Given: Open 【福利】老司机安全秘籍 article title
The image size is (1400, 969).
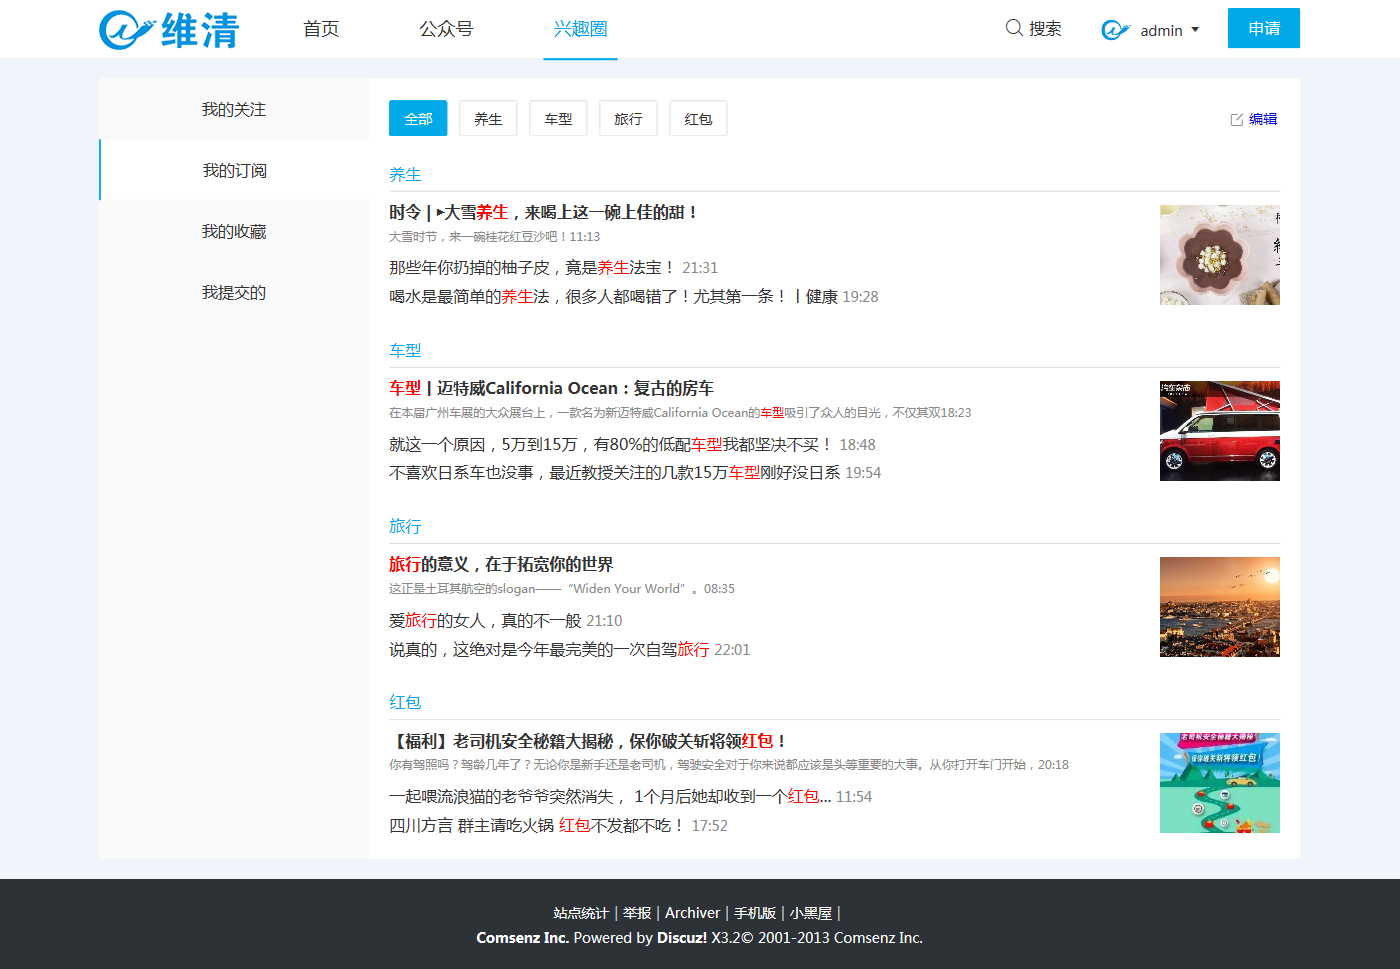Looking at the screenshot, I should pyautogui.click(x=588, y=741).
